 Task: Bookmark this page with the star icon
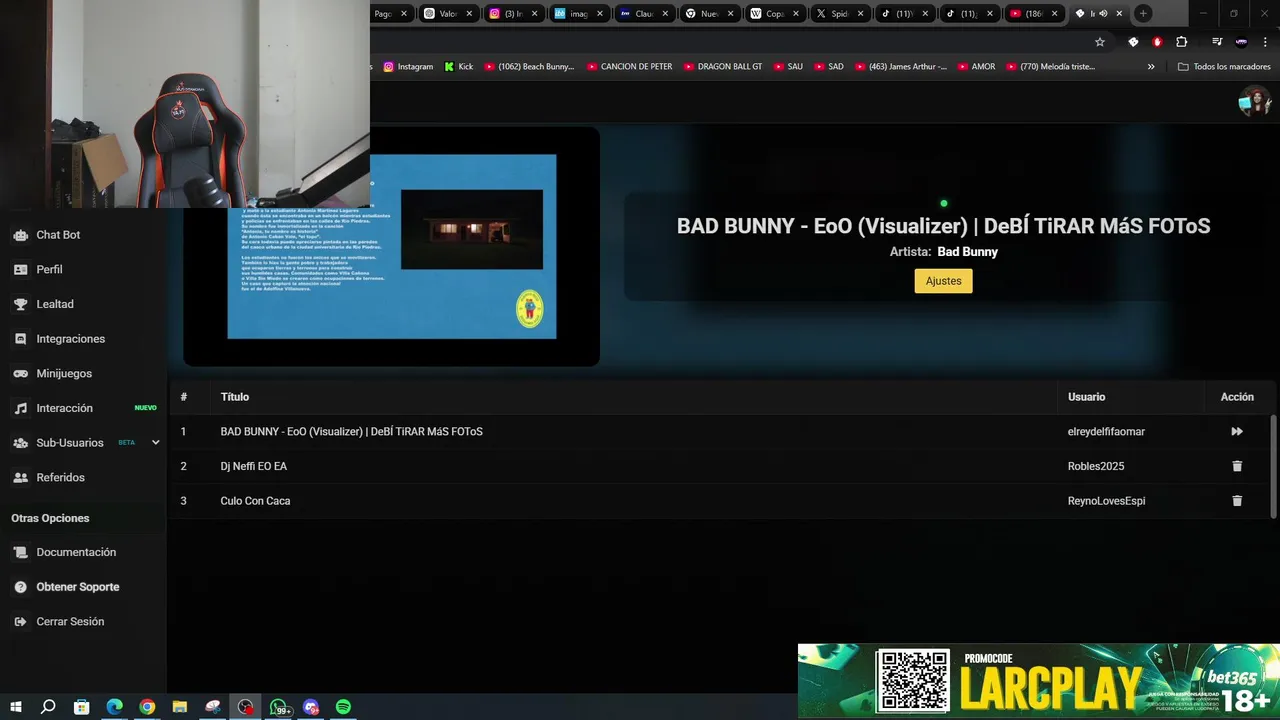point(1100,42)
